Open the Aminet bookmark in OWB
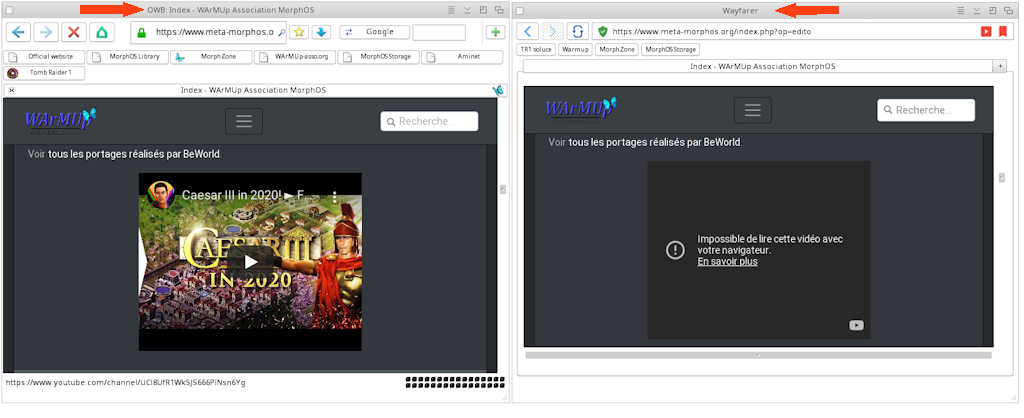1024x418 pixels. (x=462, y=57)
